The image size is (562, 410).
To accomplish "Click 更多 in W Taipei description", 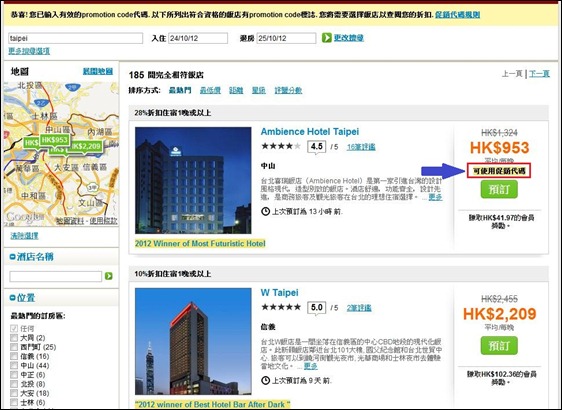I will click(311, 366).
